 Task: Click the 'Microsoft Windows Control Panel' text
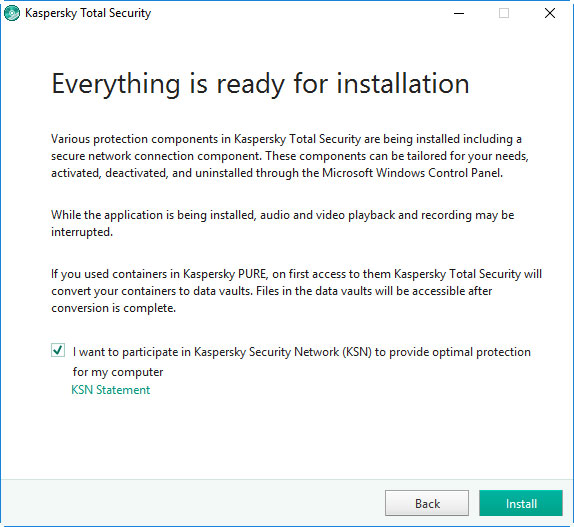coord(412,173)
